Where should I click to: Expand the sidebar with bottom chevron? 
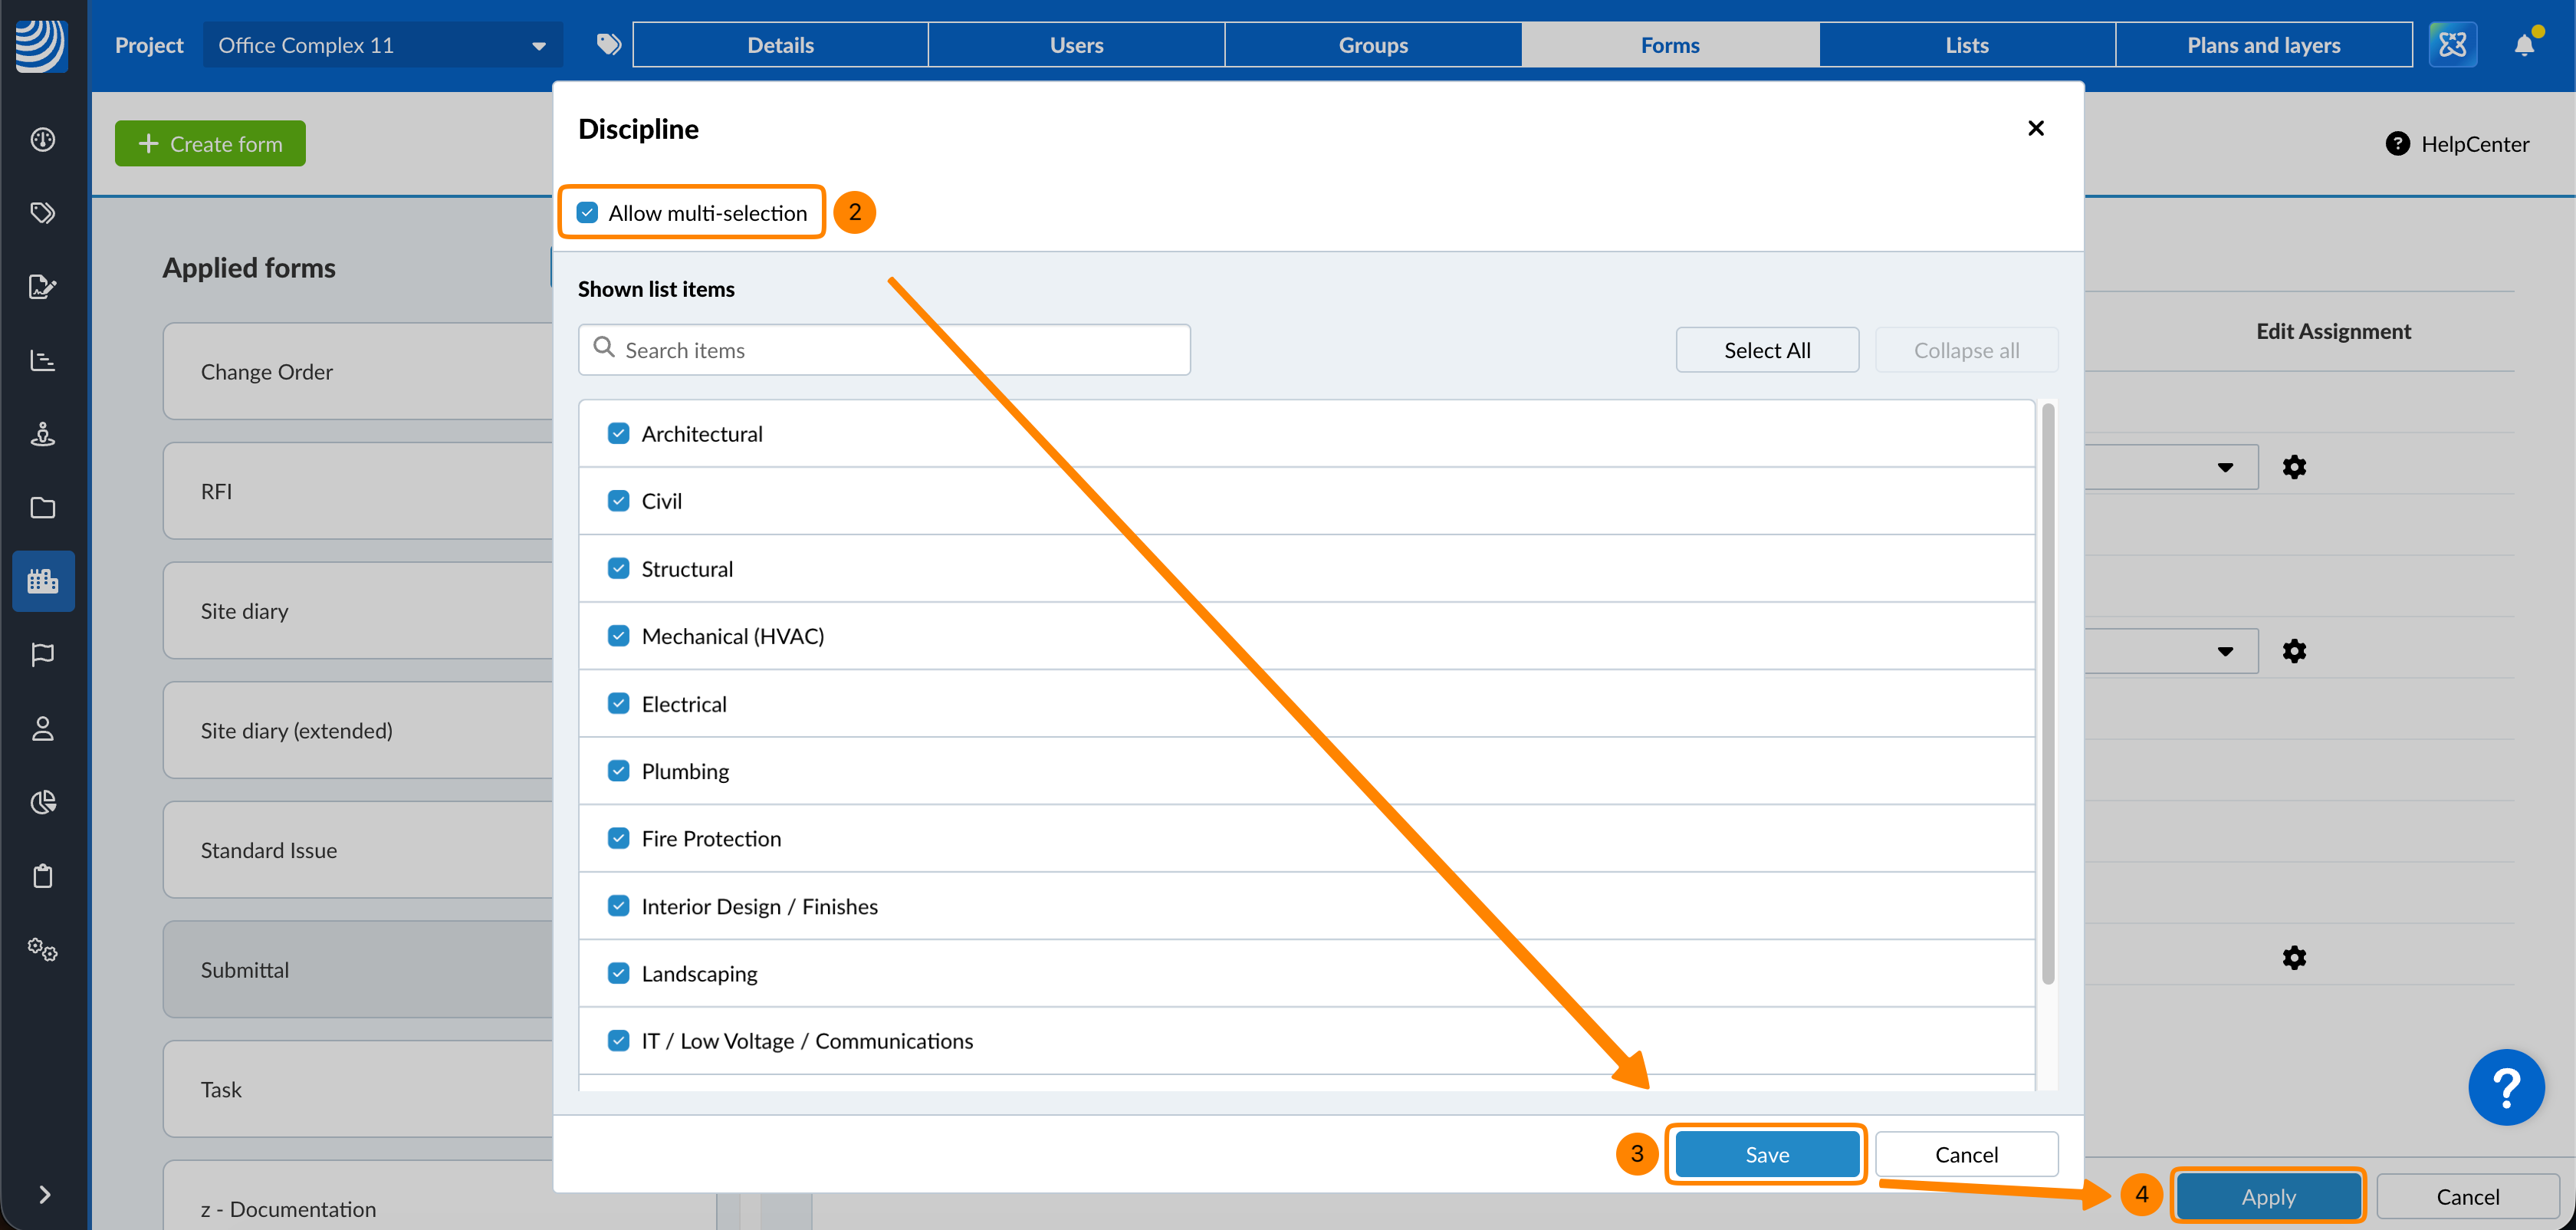coord(44,1194)
